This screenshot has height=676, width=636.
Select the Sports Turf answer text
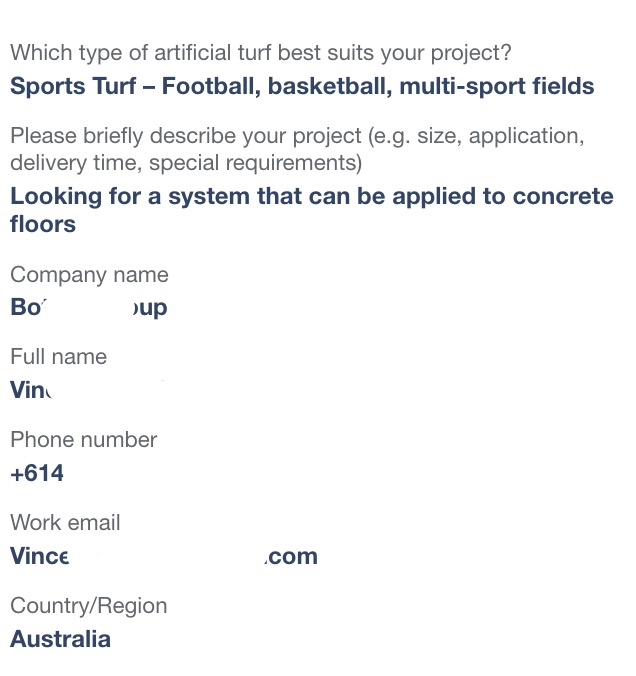tap(302, 86)
